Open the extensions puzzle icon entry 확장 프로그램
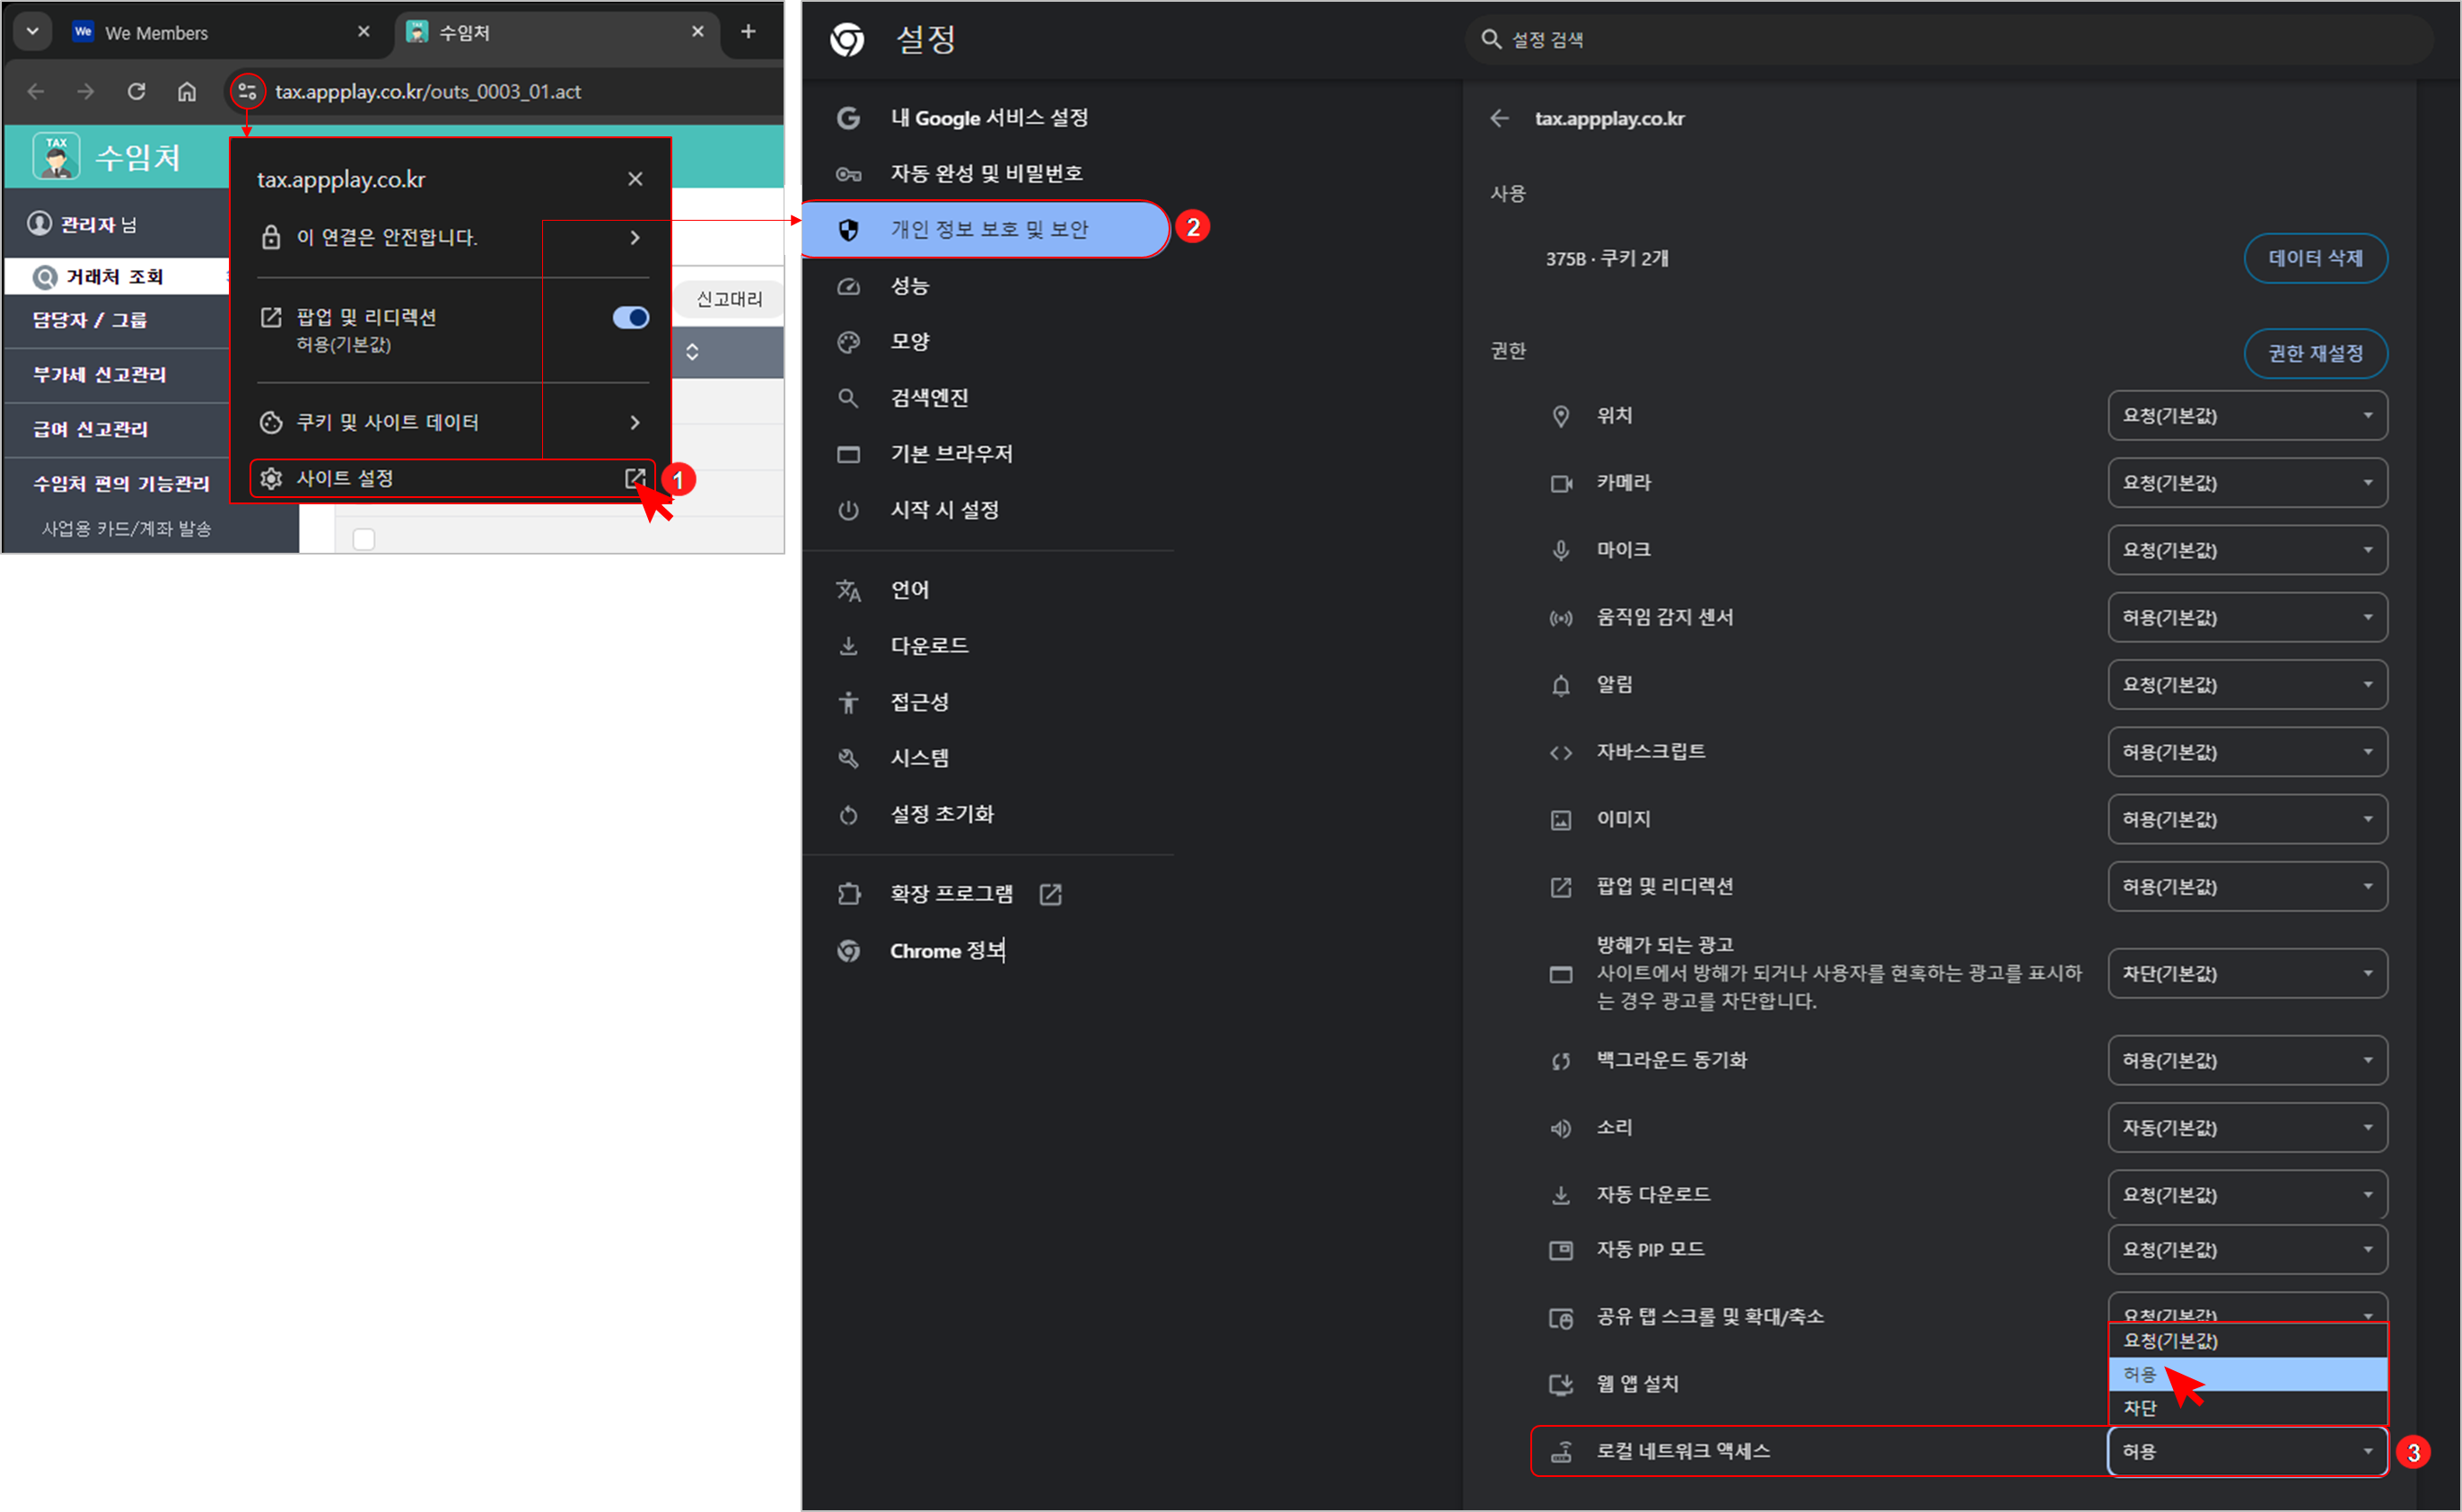 (x=950, y=894)
